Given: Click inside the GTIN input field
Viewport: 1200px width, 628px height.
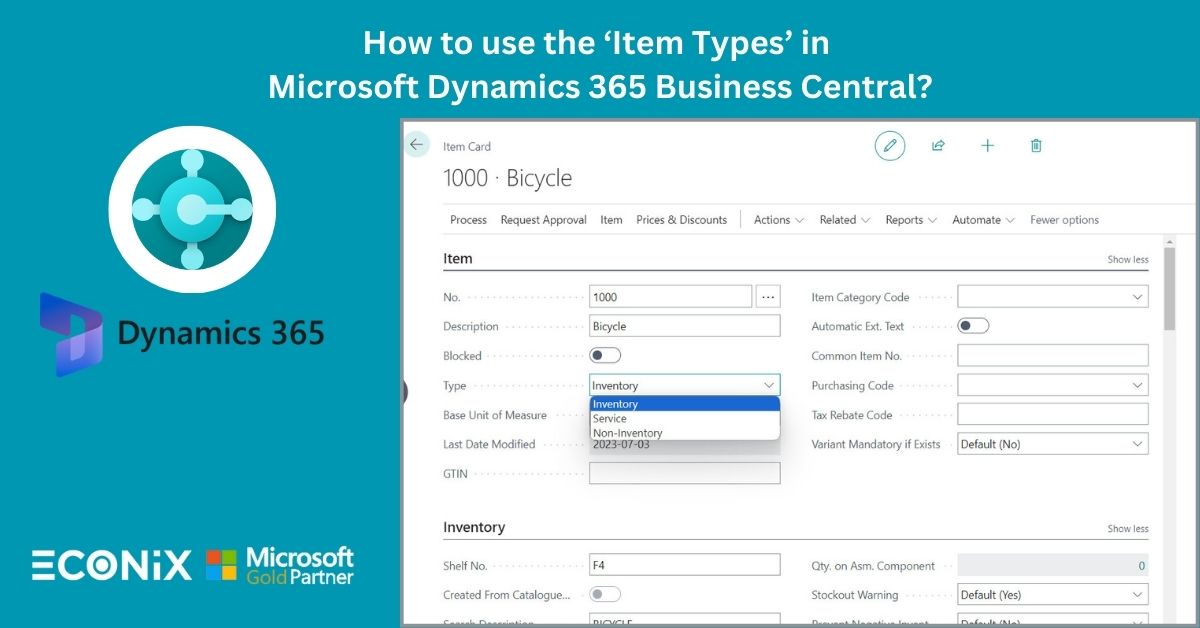Looking at the screenshot, I should (683, 472).
